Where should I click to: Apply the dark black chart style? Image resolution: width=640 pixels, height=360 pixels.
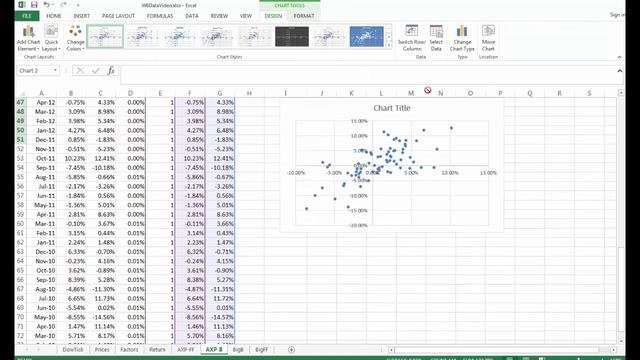[x=292, y=36]
